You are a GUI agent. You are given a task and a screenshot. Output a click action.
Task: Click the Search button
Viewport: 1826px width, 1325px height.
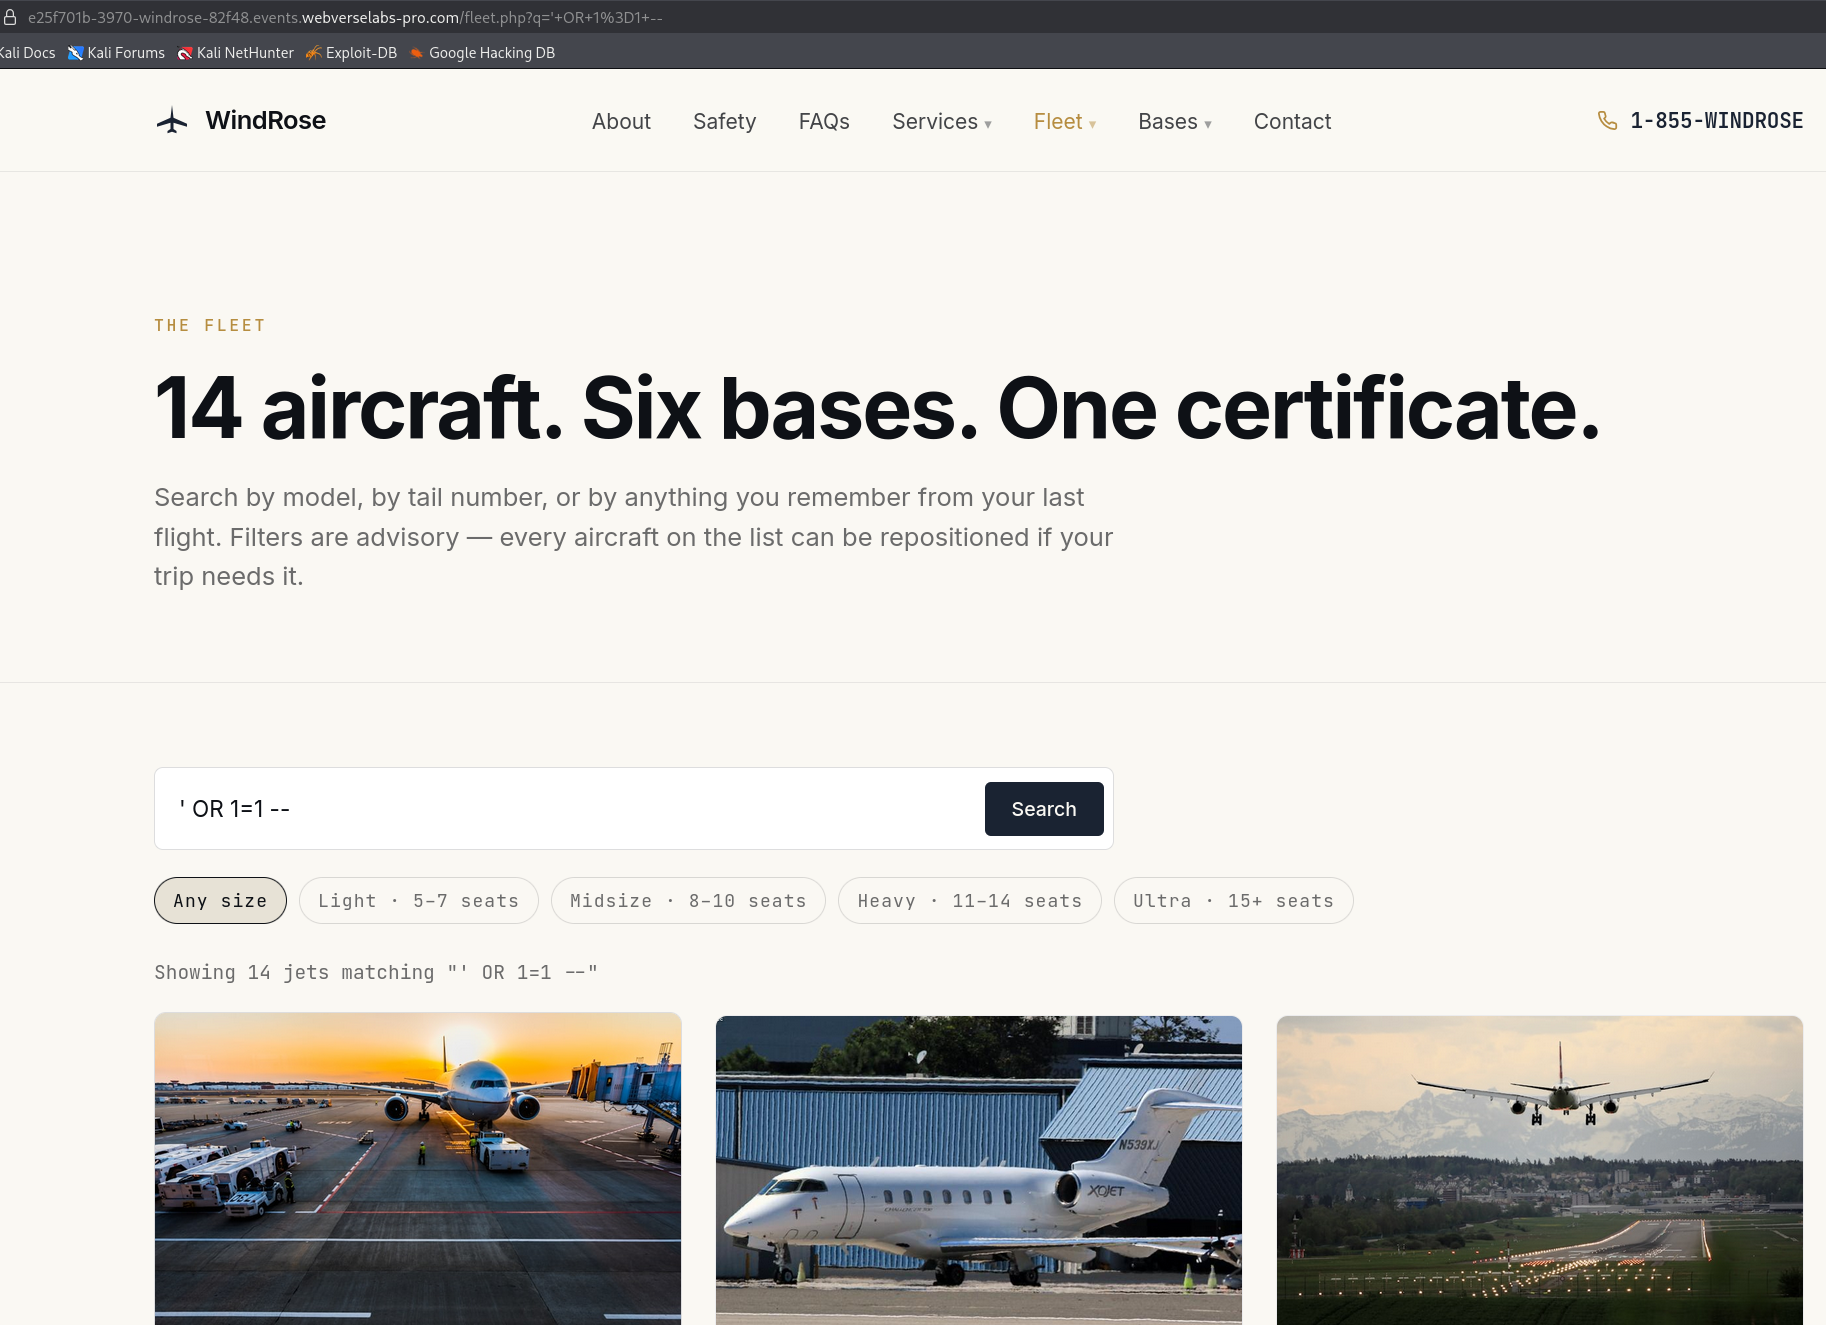coord(1044,809)
